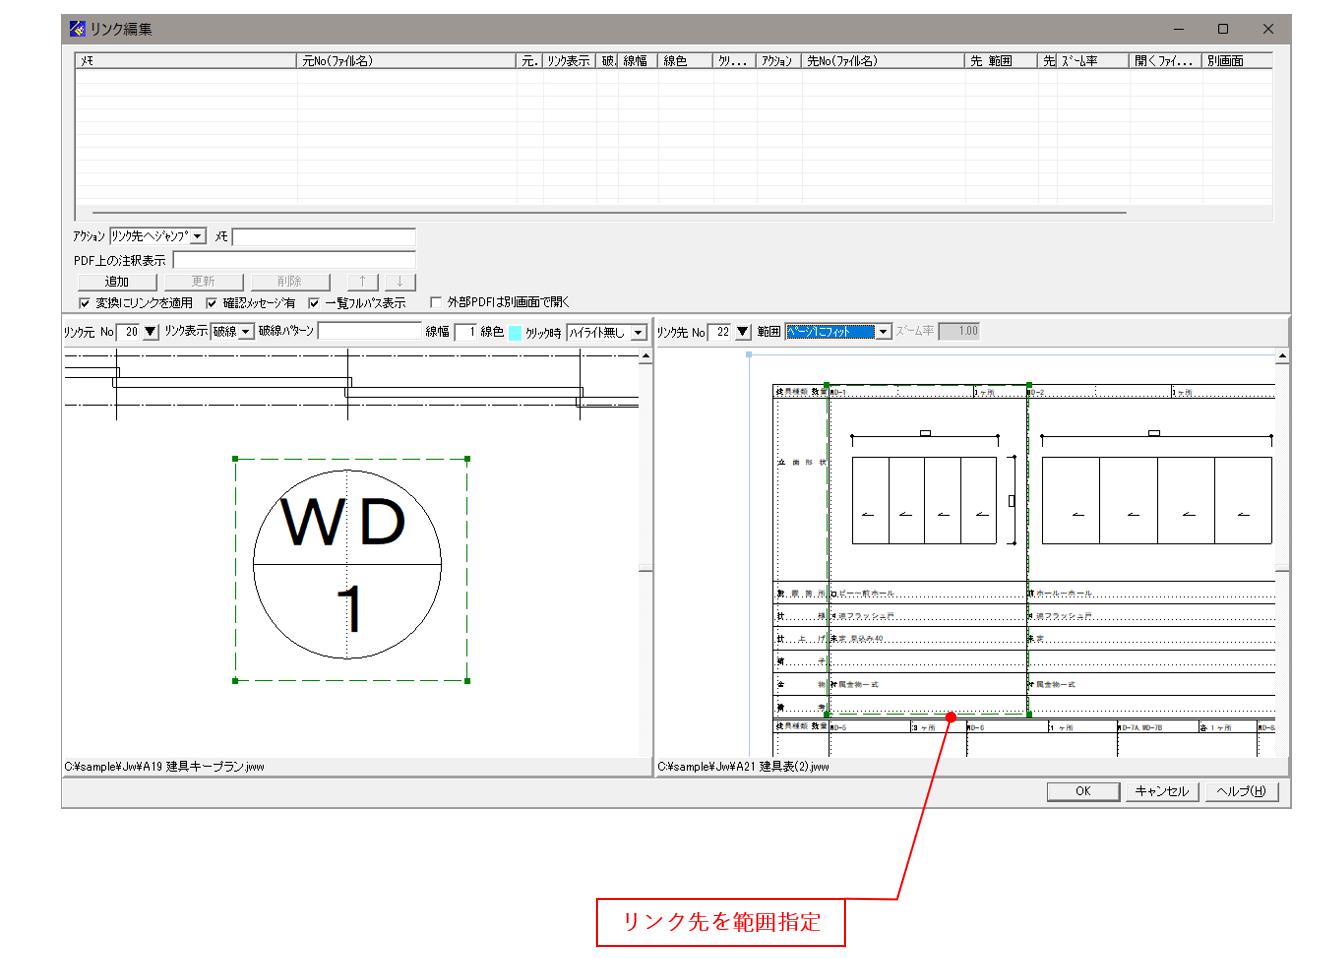Viewport: 1338px width, 958px height.
Task: Open the アクション dropdown
Action: pos(198,237)
